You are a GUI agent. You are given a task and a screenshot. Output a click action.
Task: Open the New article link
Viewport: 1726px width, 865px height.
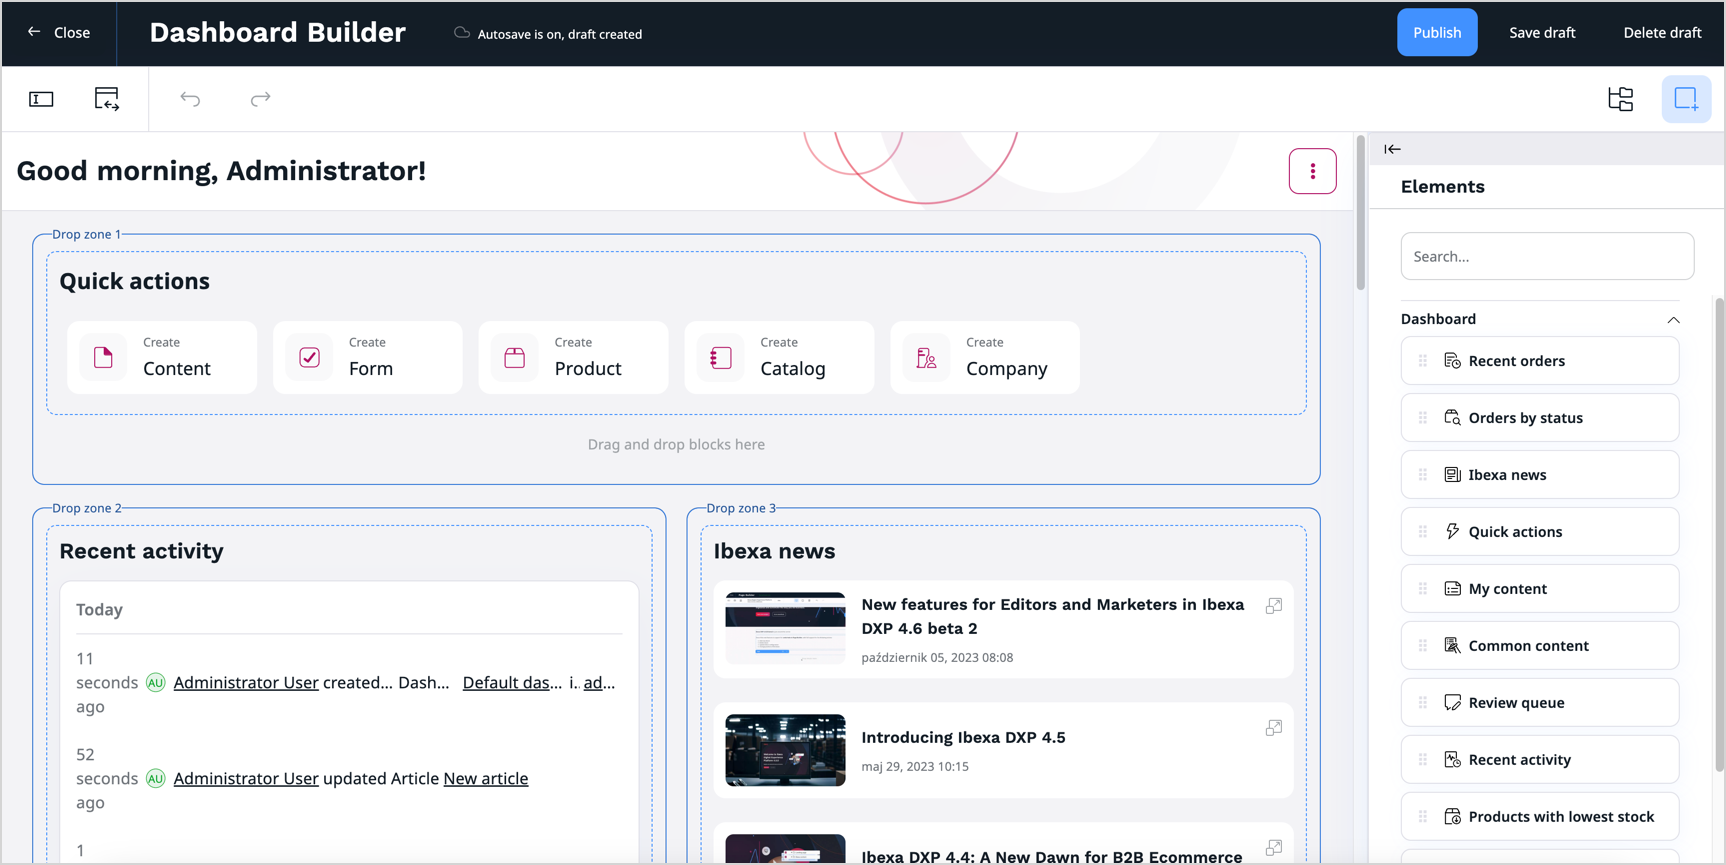coord(485,779)
